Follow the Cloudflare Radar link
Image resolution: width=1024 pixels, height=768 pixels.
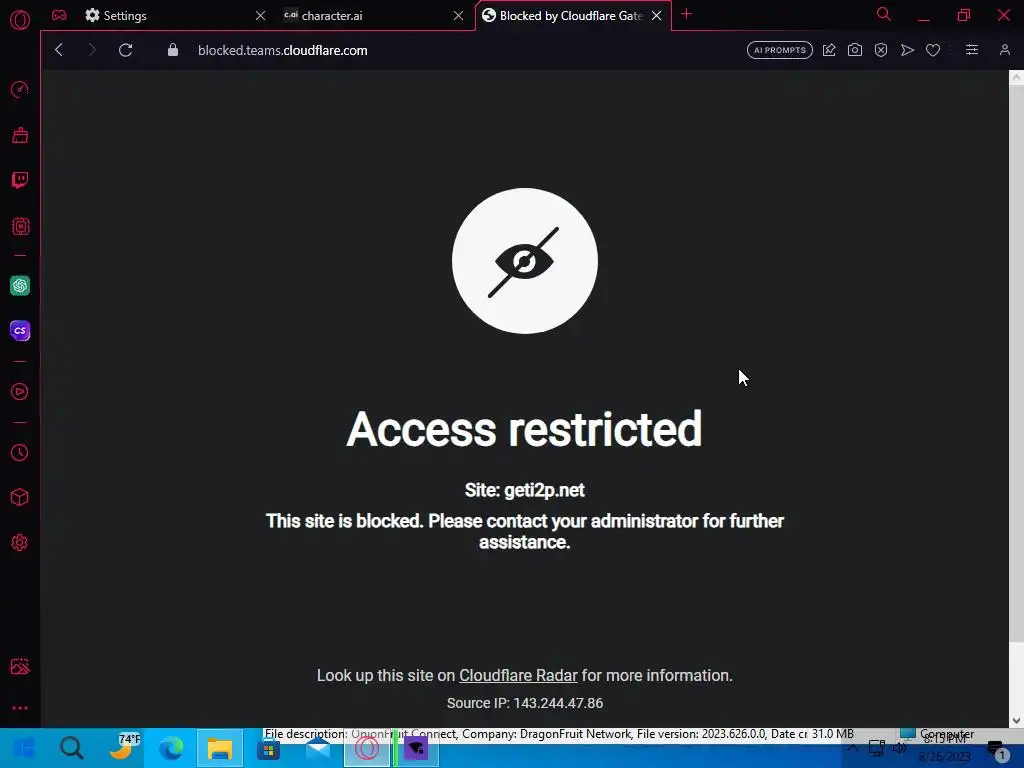(518, 675)
